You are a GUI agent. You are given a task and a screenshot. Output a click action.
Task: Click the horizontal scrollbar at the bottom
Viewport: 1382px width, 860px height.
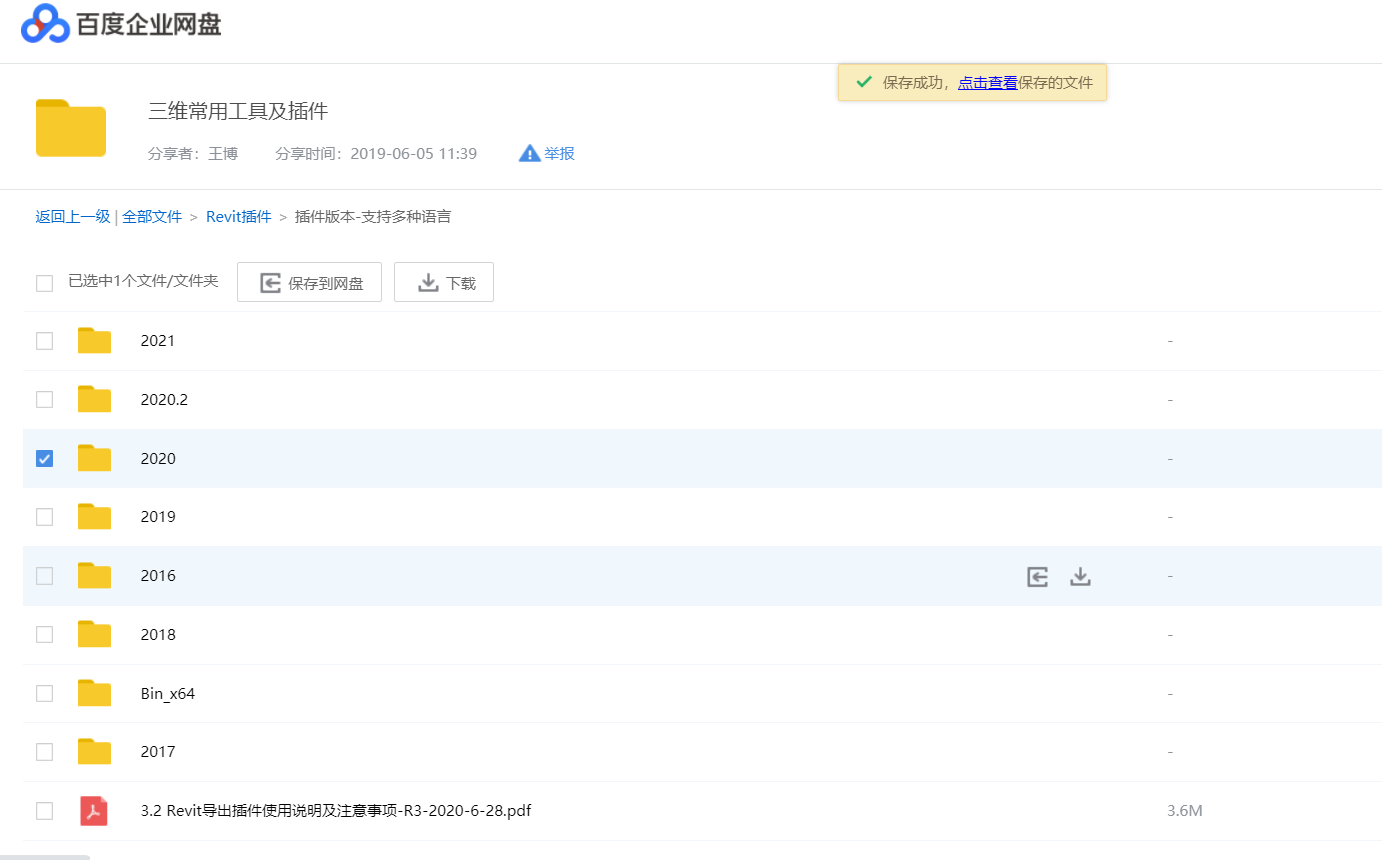[45, 857]
